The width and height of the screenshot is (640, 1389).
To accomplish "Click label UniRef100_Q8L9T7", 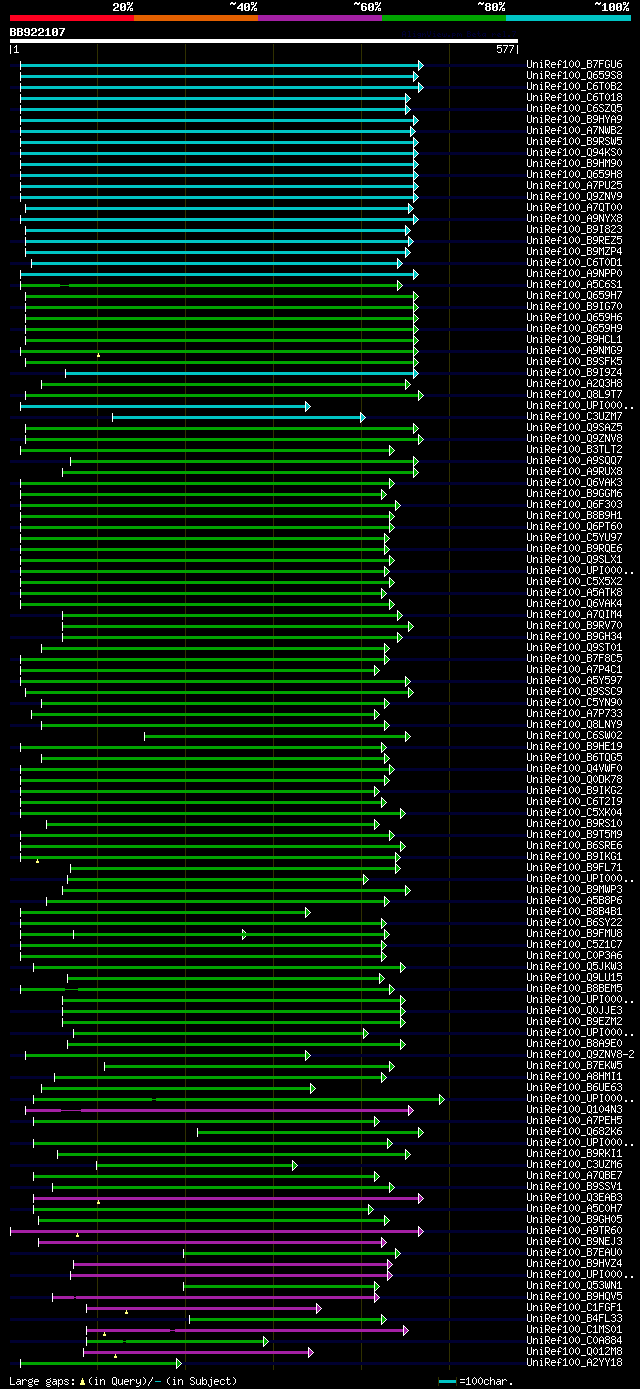I will tap(574, 395).
